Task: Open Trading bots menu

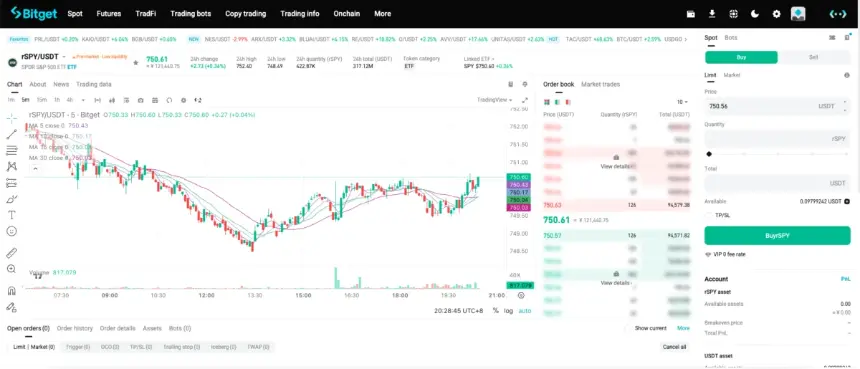Action: pos(190,14)
